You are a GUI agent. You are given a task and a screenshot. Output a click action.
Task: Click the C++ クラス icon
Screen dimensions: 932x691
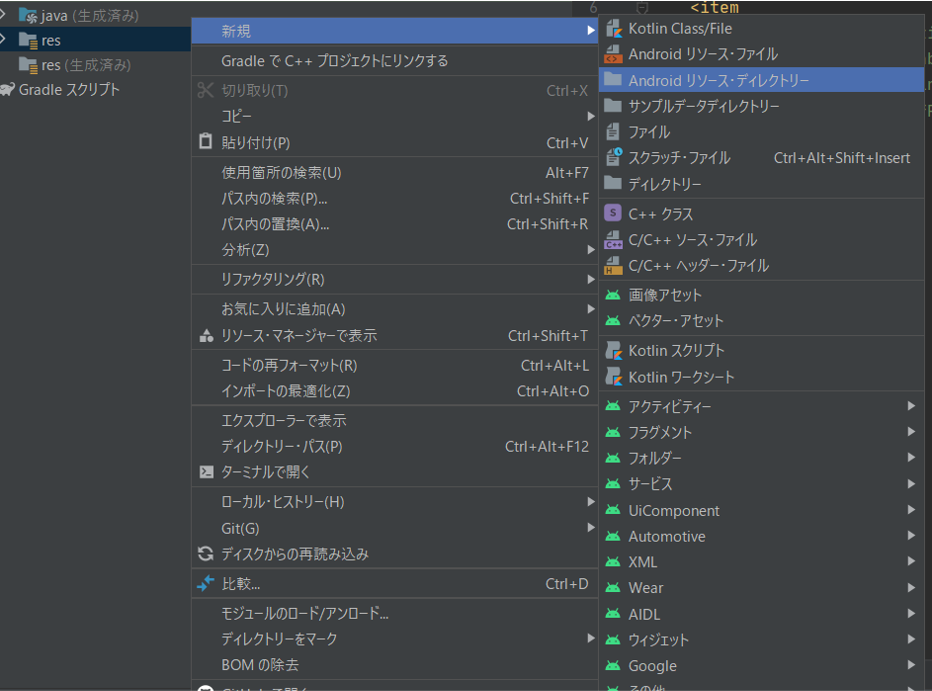613,213
